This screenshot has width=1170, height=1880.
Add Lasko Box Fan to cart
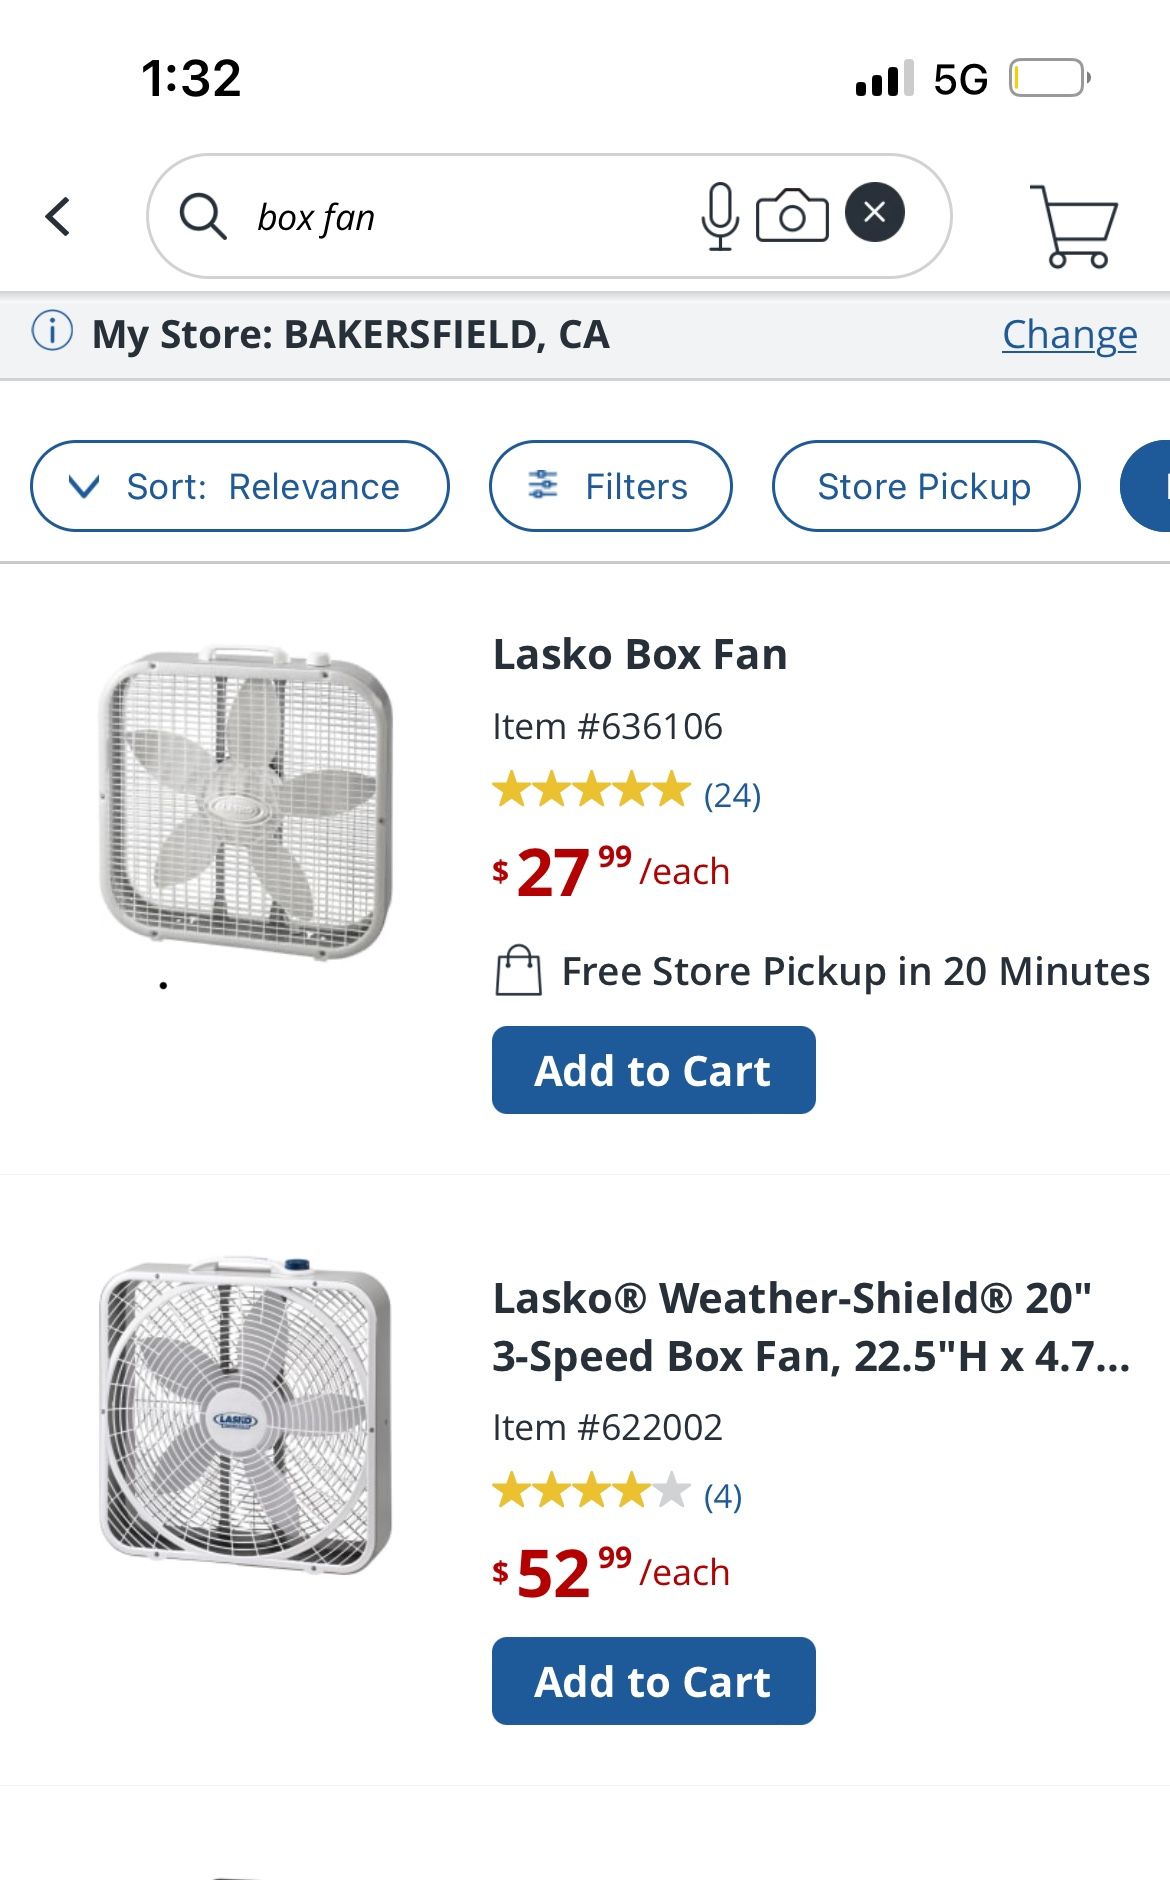[653, 1070]
